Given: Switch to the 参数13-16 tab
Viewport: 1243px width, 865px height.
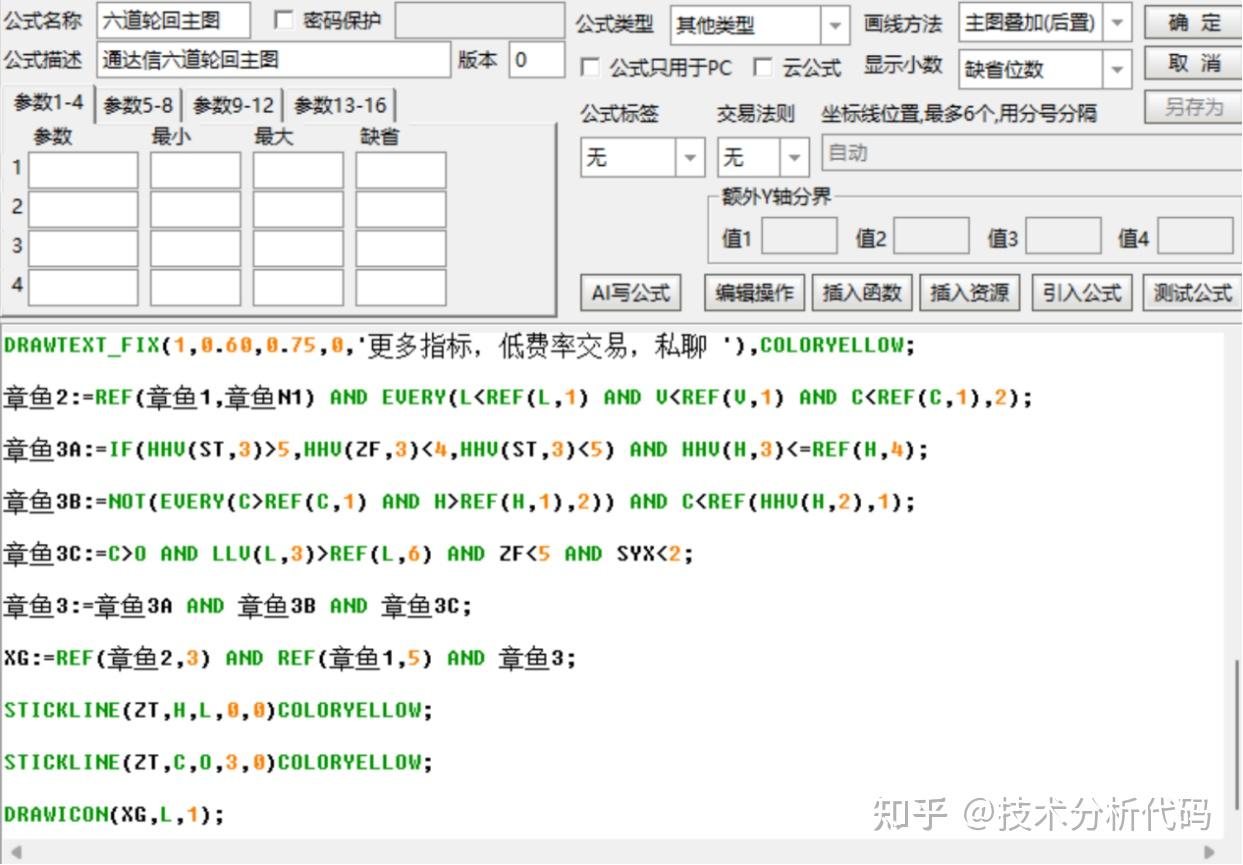Looking at the screenshot, I should click(340, 105).
